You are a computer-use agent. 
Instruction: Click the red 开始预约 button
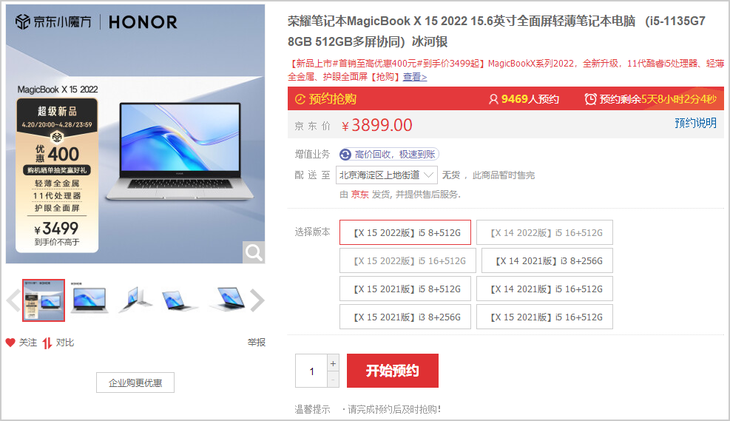coord(392,371)
